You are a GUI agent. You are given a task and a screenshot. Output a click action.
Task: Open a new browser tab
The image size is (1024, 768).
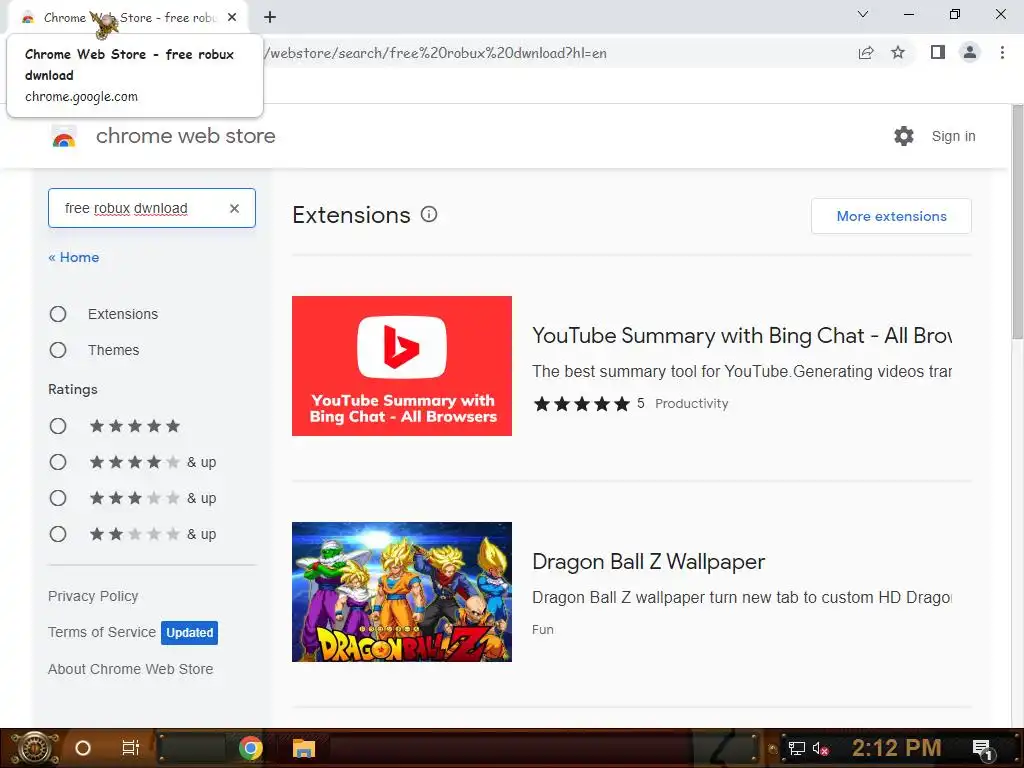click(270, 17)
